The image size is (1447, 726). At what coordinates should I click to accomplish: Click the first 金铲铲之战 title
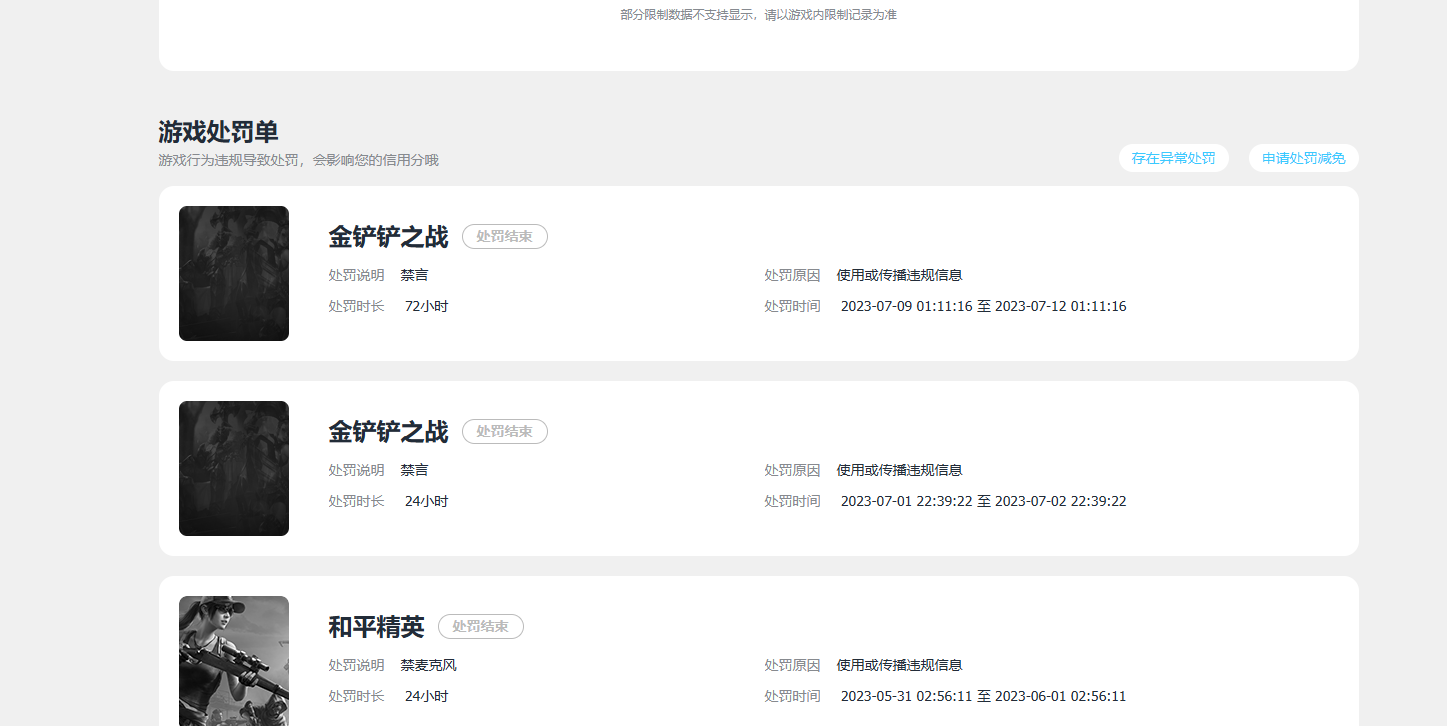(388, 237)
